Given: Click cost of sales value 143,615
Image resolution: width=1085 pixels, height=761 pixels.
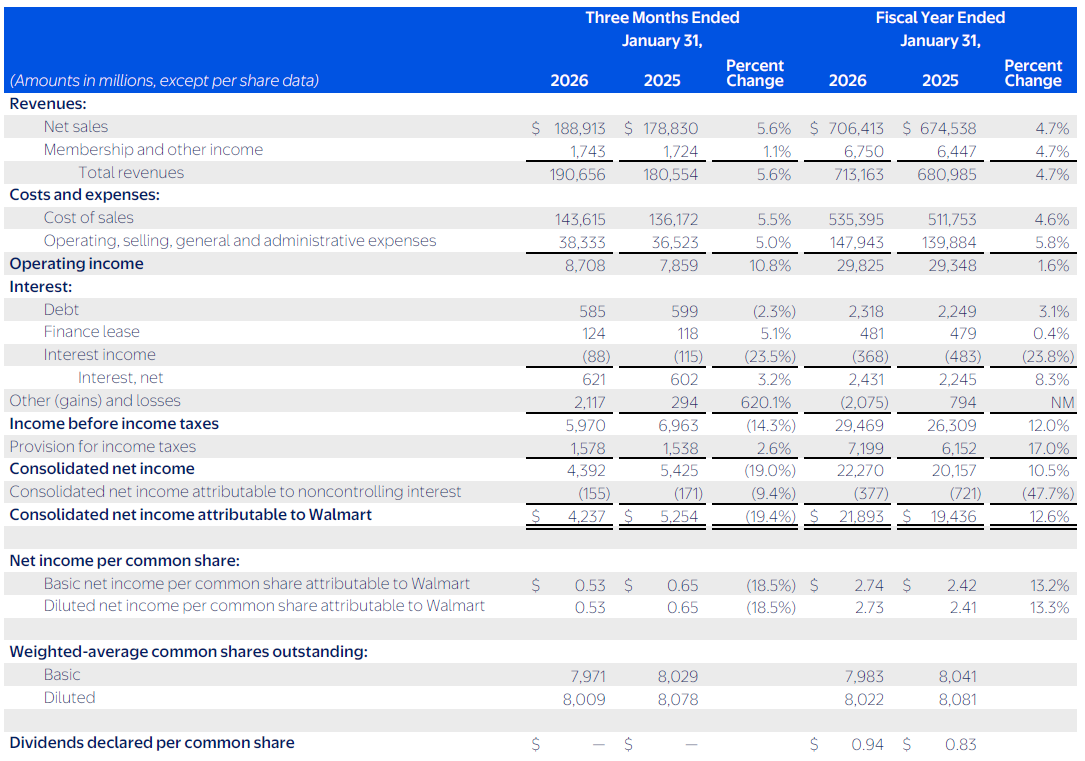Looking at the screenshot, I should tap(580, 219).
